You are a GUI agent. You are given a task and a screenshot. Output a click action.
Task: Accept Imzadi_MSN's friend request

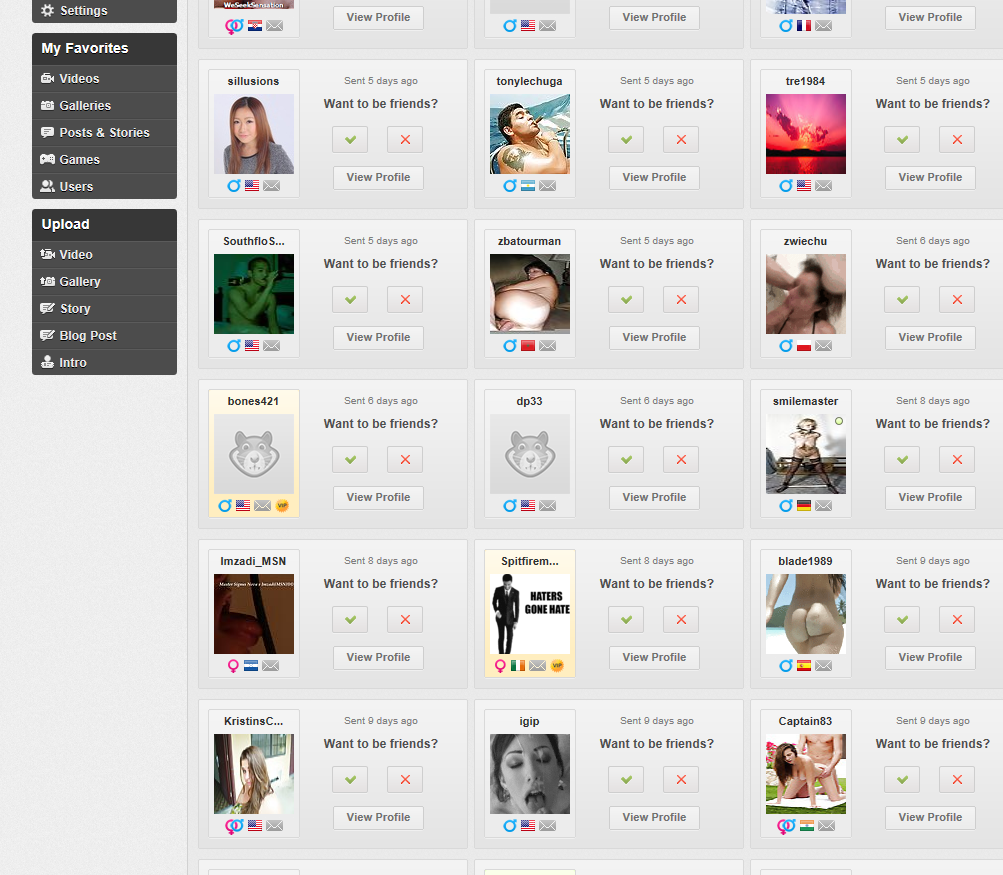click(350, 619)
